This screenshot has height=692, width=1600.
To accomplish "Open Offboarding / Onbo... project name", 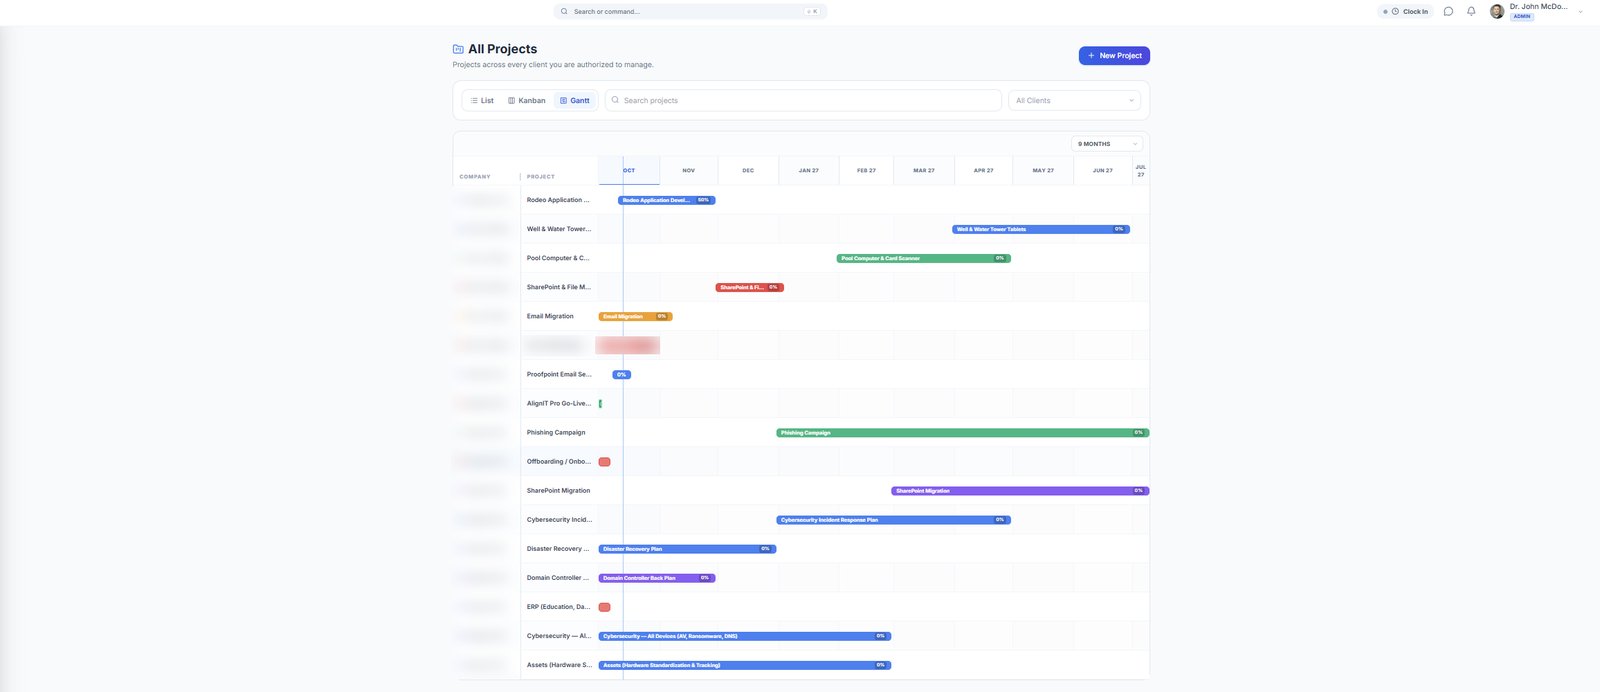I will coord(559,461).
